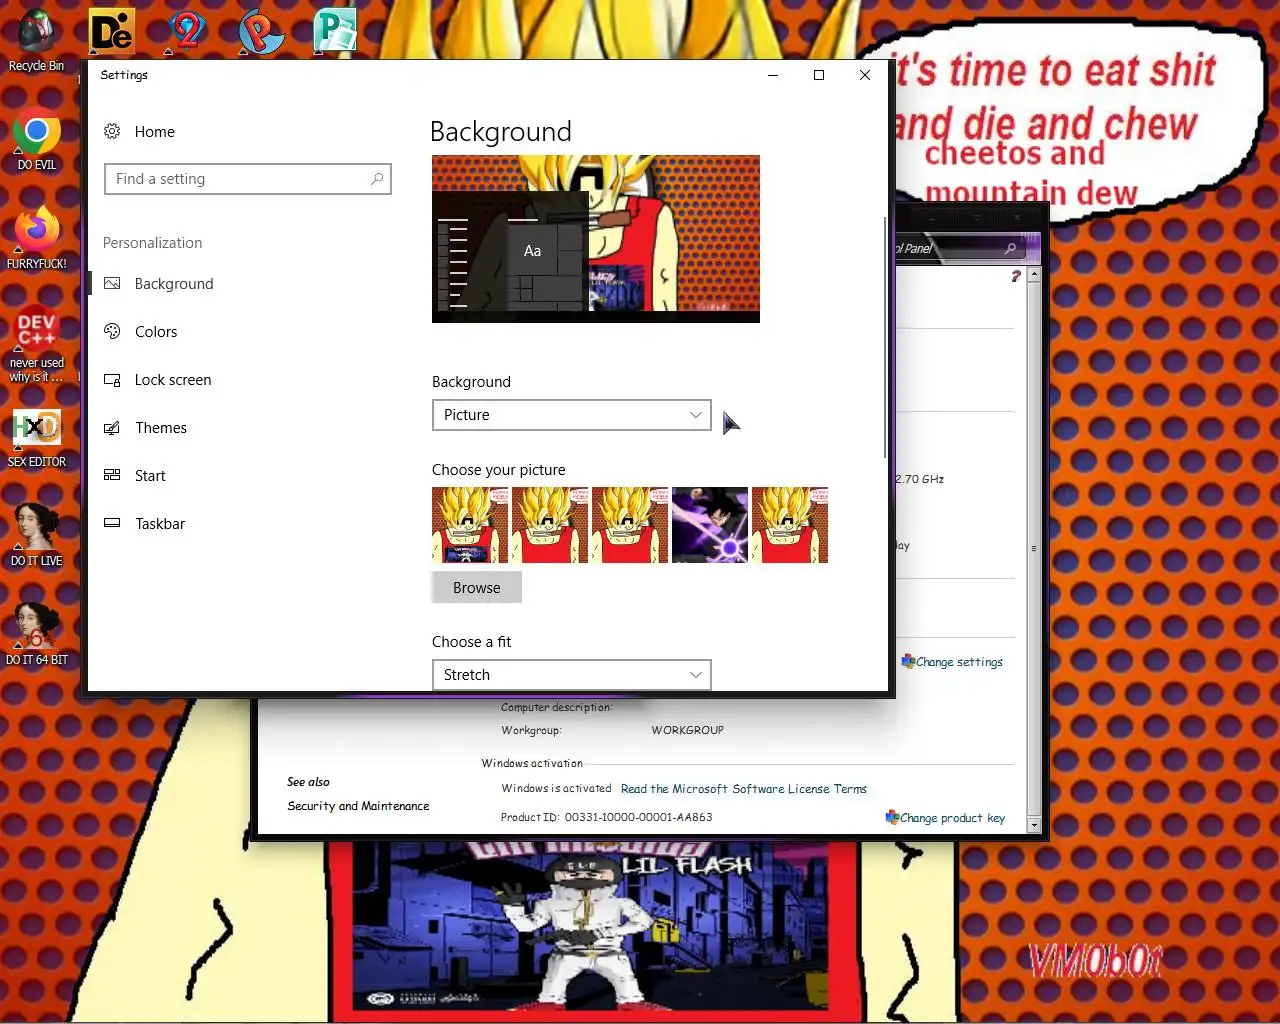
Task: Click the Find a setting search box
Action: (247, 179)
